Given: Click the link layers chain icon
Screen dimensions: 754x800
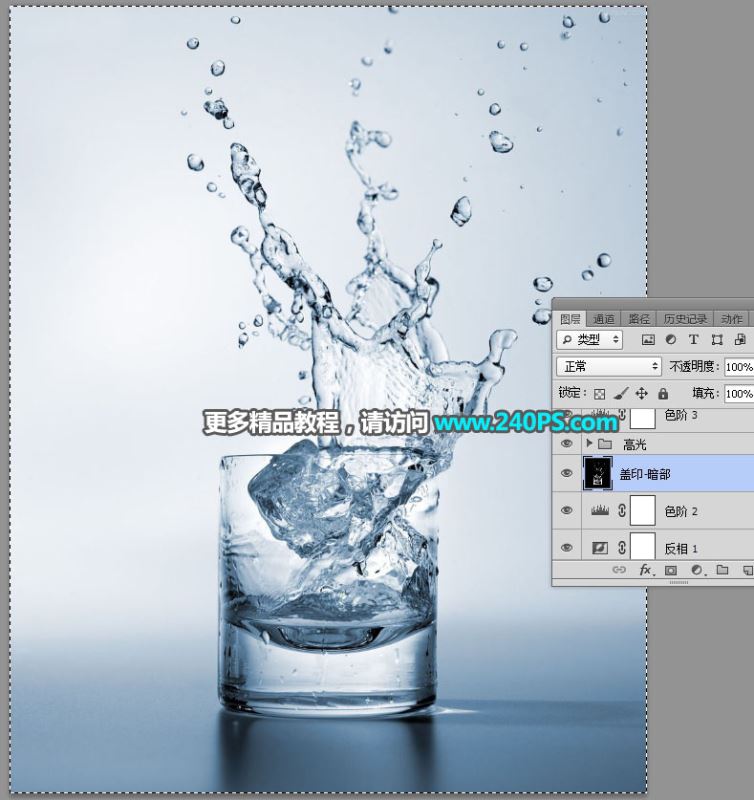Looking at the screenshot, I should click(619, 570).
